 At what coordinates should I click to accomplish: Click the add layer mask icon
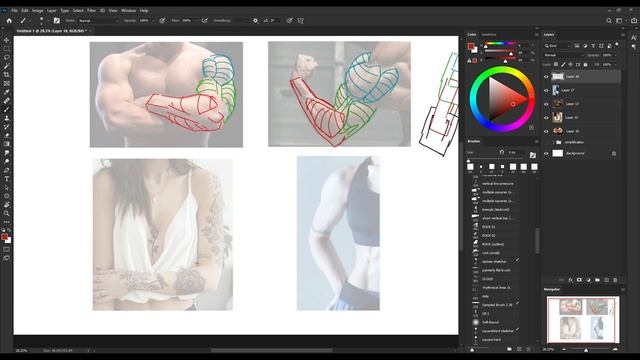coord(579,280)
